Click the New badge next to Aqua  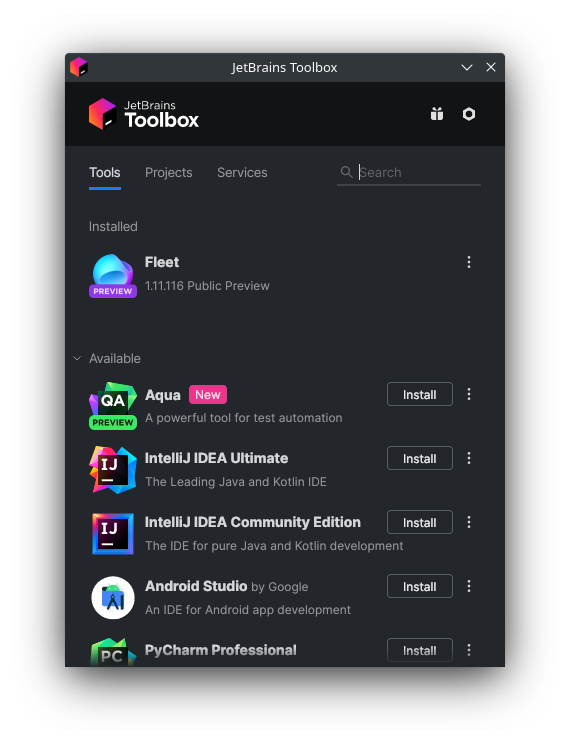tap(208, 395)
